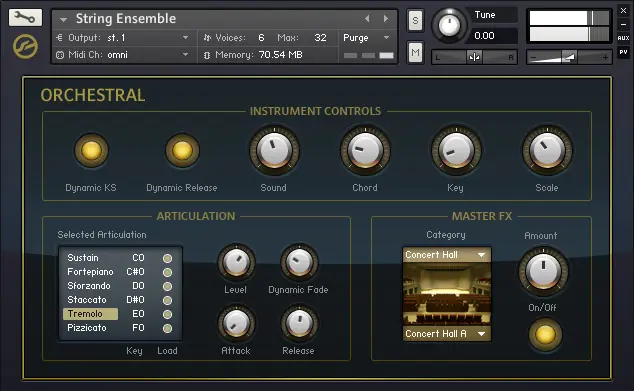The height and width of the screenshot is (391, 634).
Task: Toggle the Dynamic Release button
Action: pyautogui.click(x=182, y=150)
